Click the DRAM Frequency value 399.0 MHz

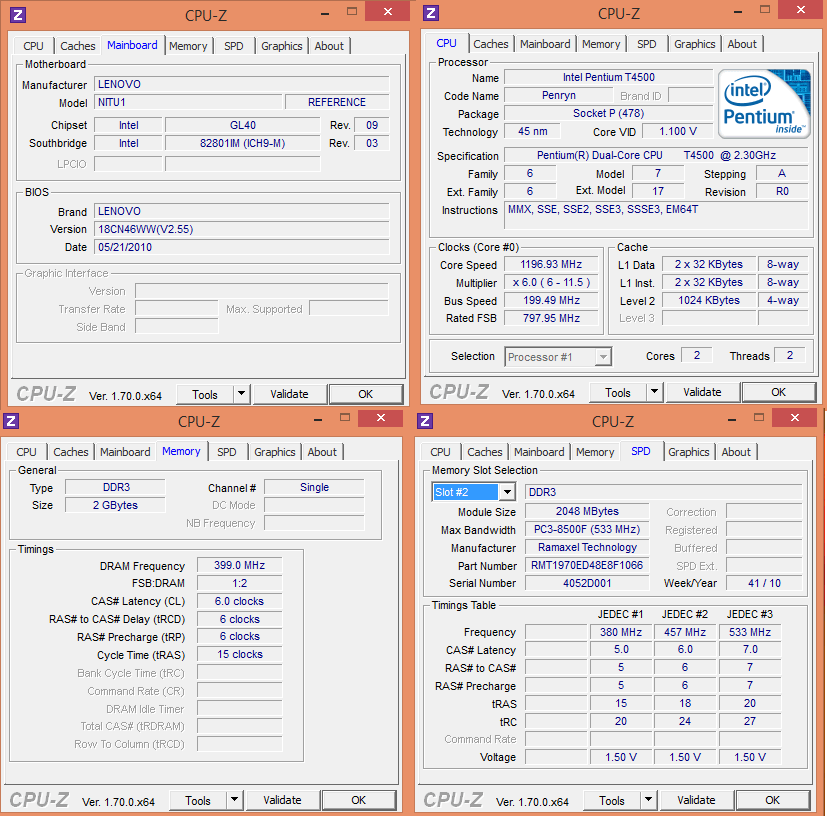239,565
